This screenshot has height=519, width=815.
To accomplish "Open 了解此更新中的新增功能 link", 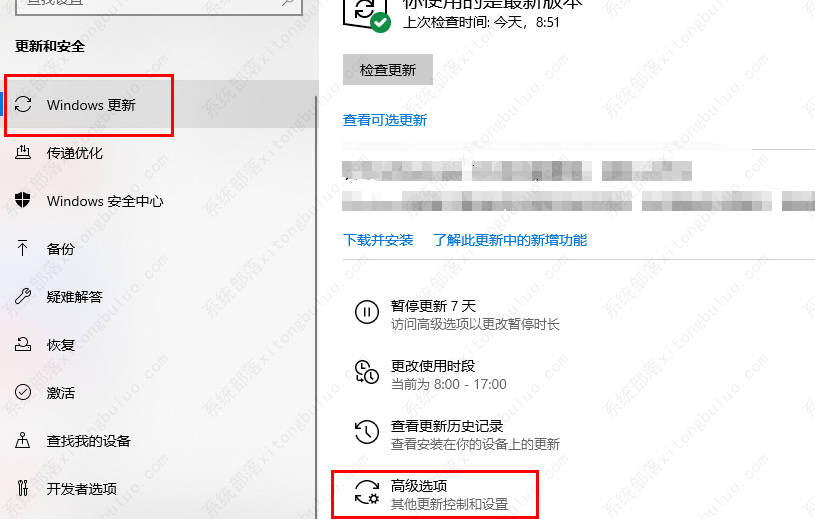I will pos(510,240).
